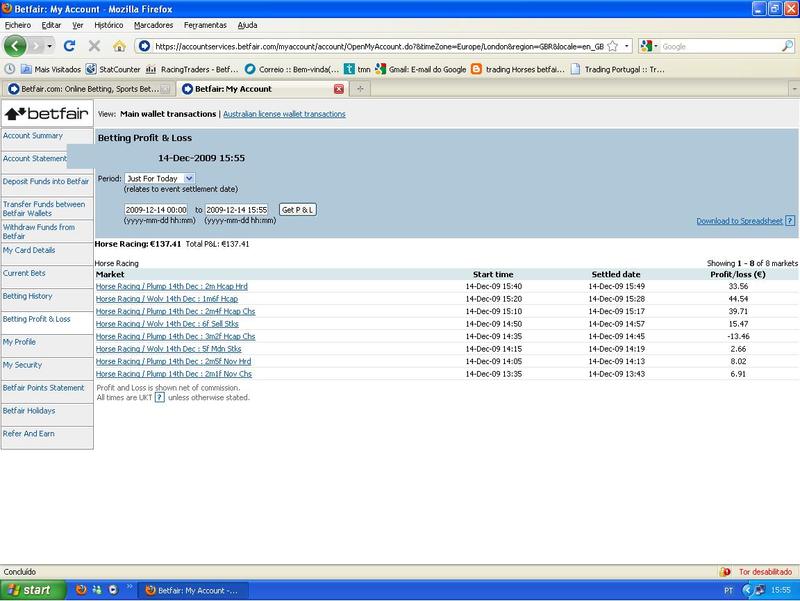Image resolution: width=800 pixels, height=601 pixels.
Task: Open the help icon beside Download to Spreadsheet
Action: pos(790,221)
